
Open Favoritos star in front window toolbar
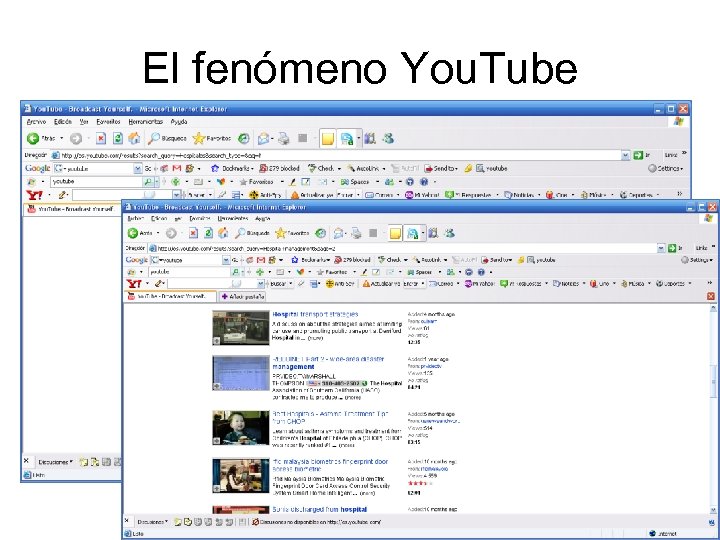coord(292,233)
